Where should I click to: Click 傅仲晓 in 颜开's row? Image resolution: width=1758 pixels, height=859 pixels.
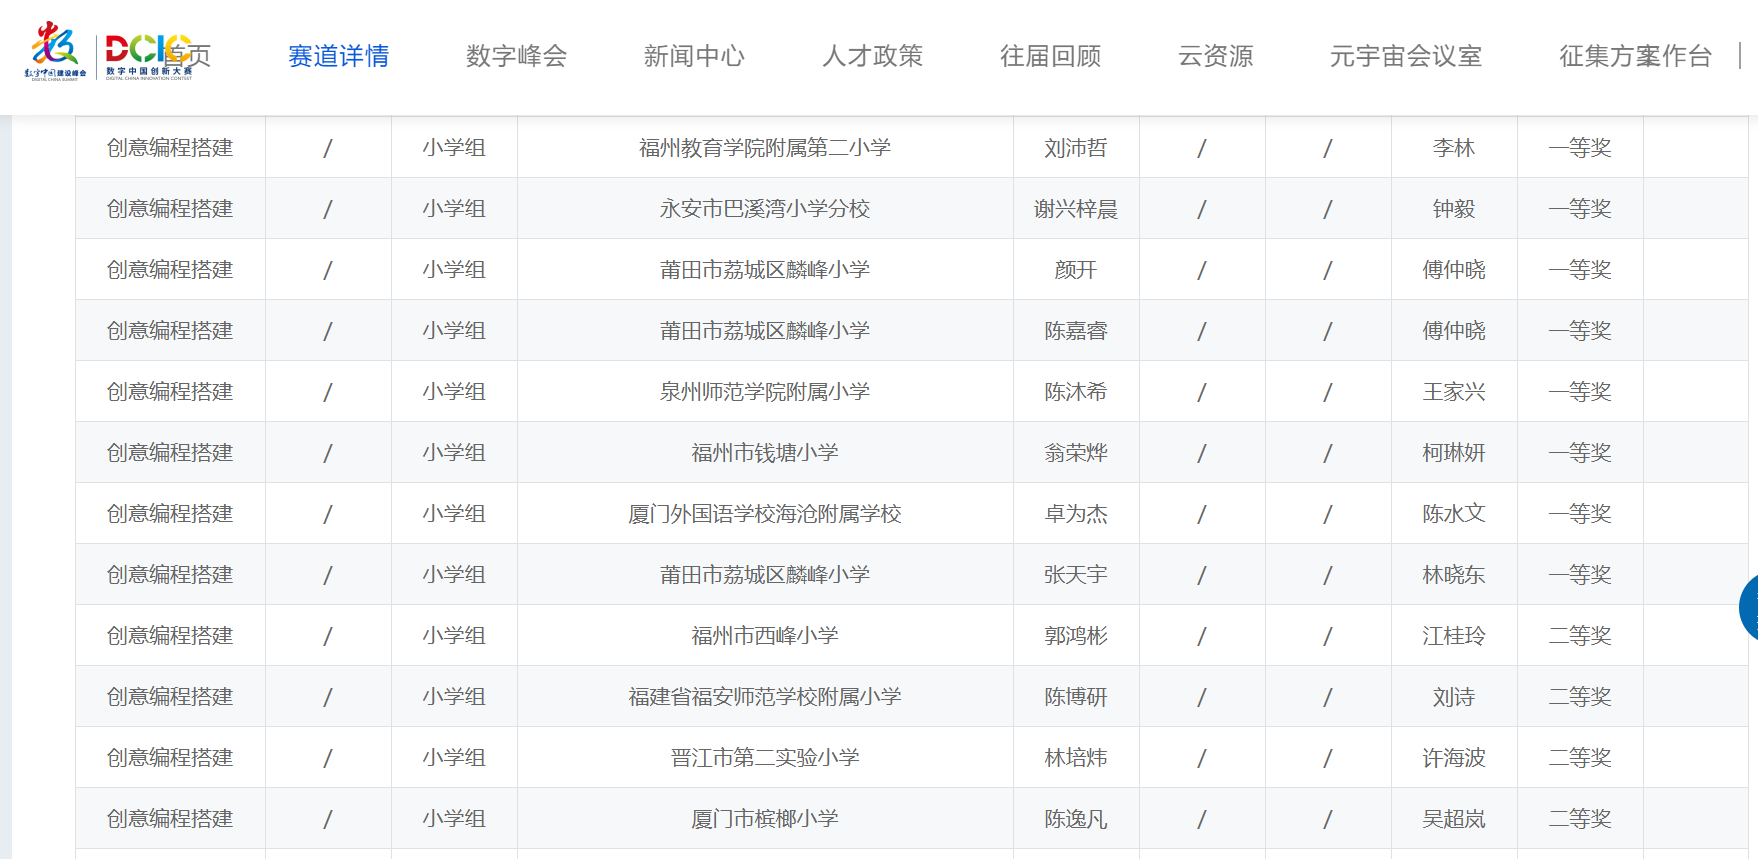1454,270
